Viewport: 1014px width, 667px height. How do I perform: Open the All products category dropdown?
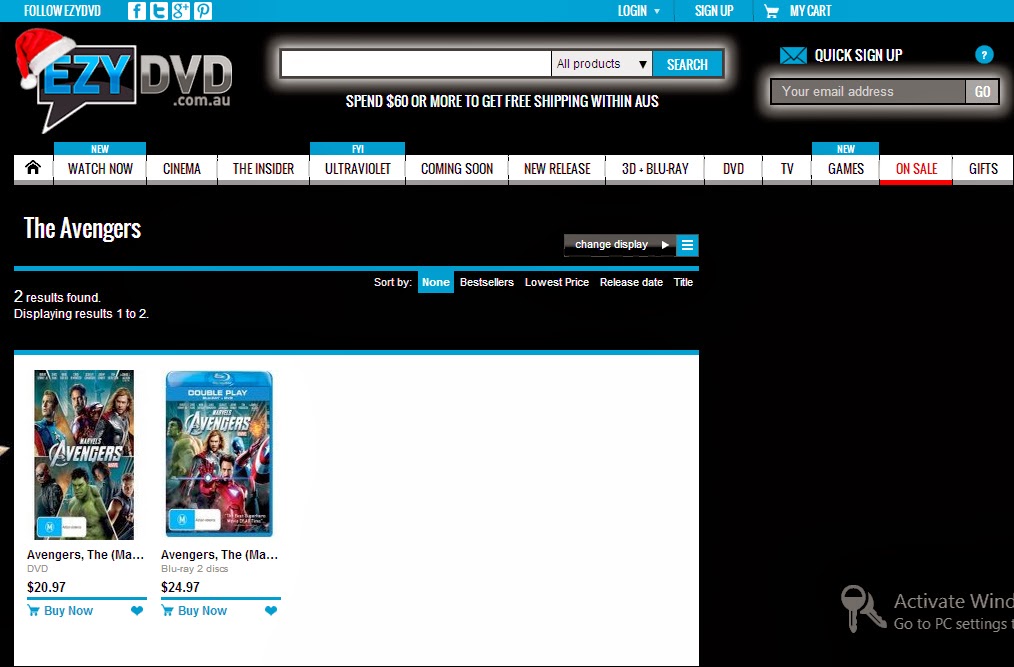[x=602, y=64]
